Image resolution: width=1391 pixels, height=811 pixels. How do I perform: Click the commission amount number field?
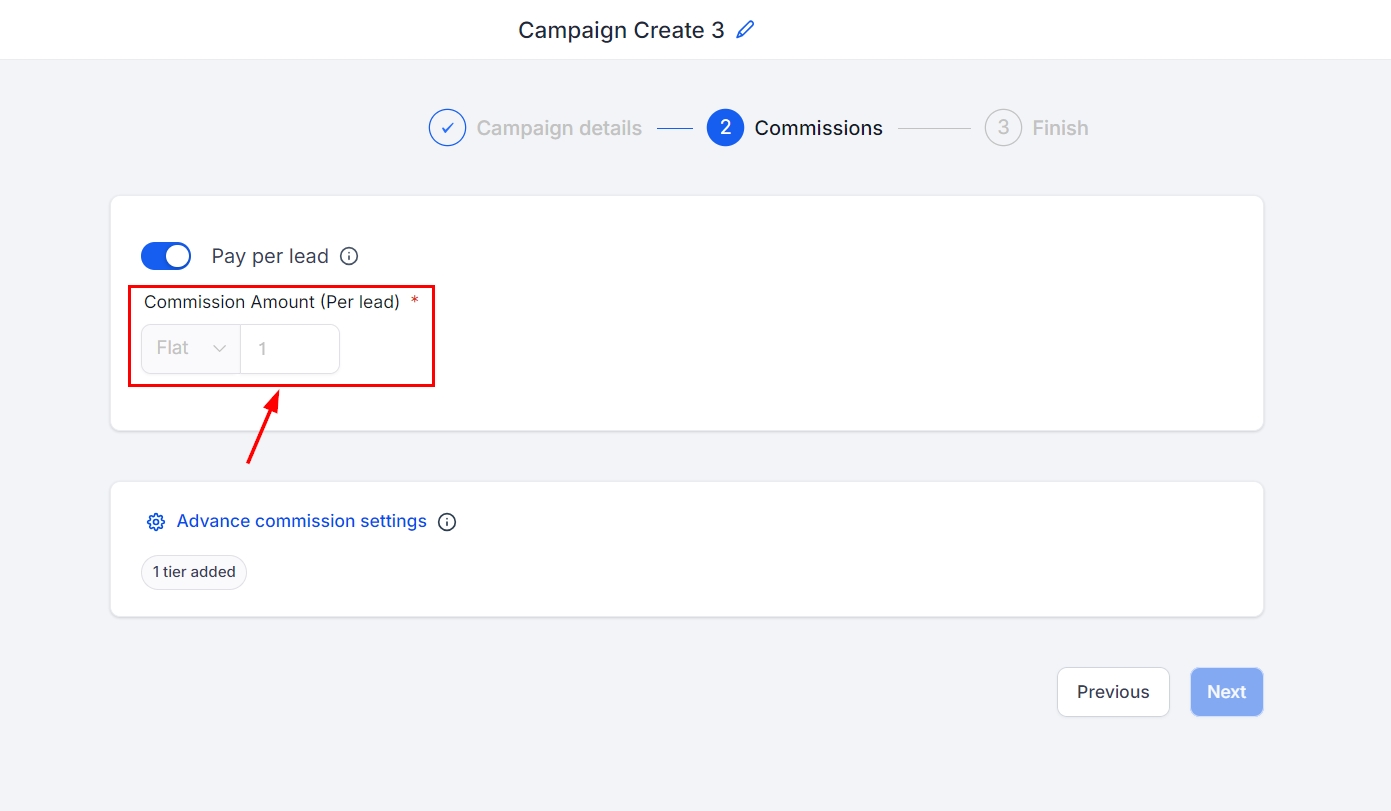pyautogui.click(x=290, y=349)
